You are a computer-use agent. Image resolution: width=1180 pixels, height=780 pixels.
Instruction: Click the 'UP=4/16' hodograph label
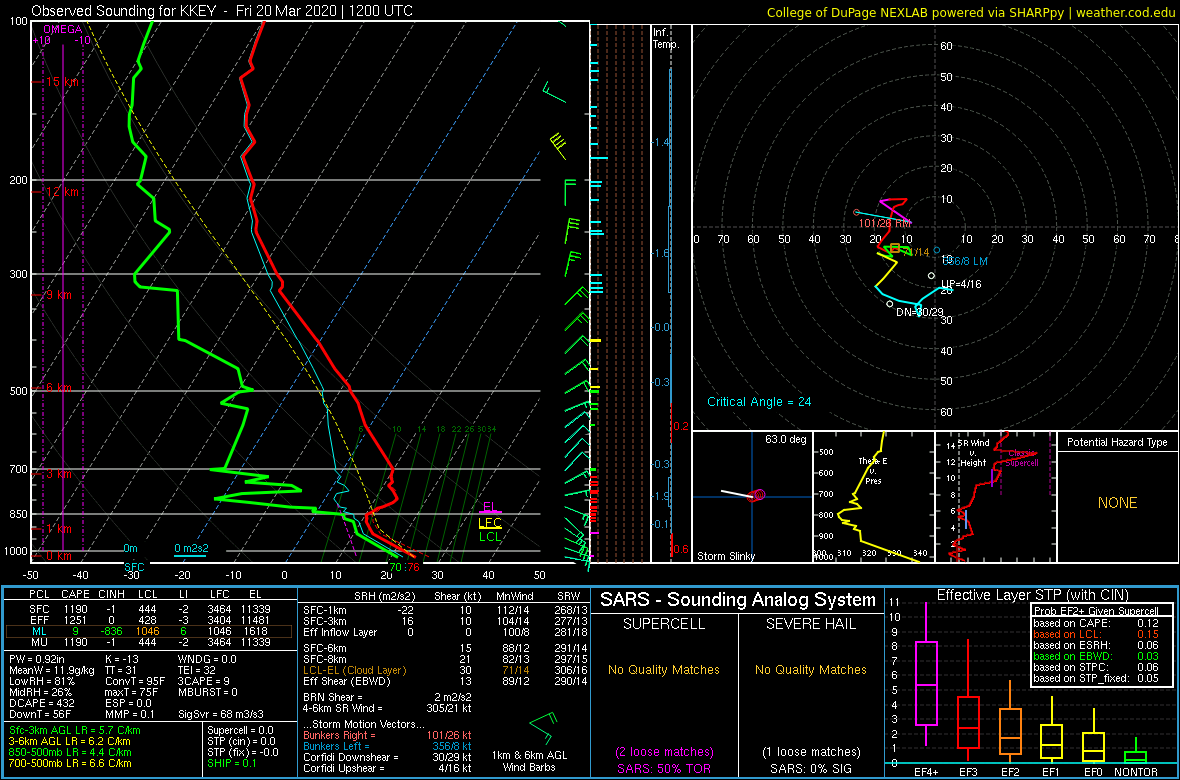pyautogui.click(x=961, y=284)
